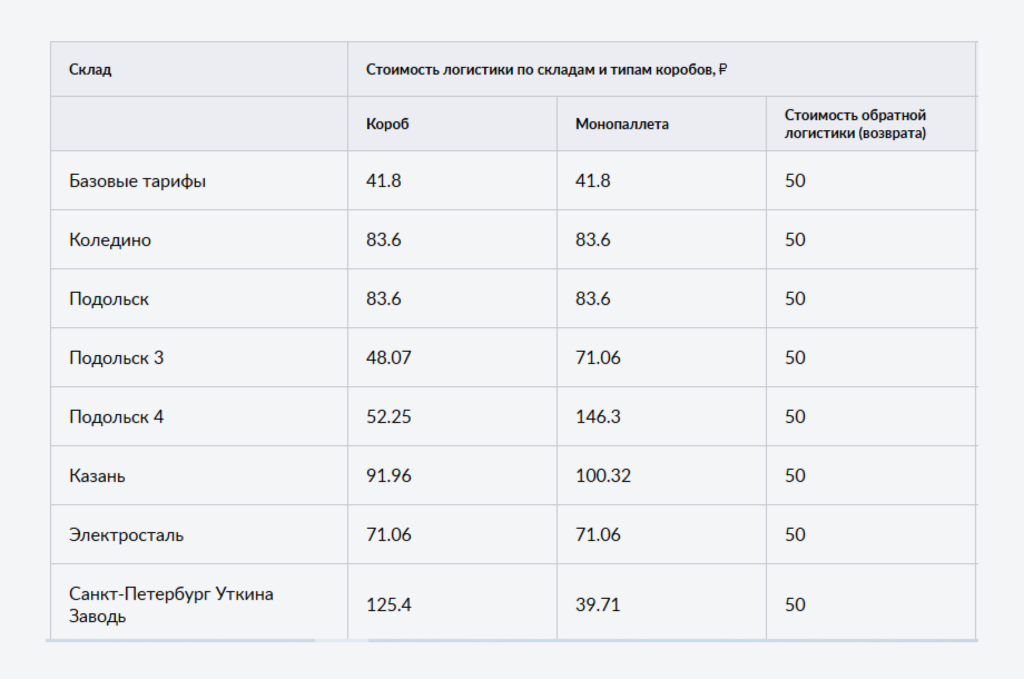Click the "Стоимость обратной логистики (возврата)" header
This screenshot has height=679, width=1024.
pyautogui.click(x=855, y=124)
